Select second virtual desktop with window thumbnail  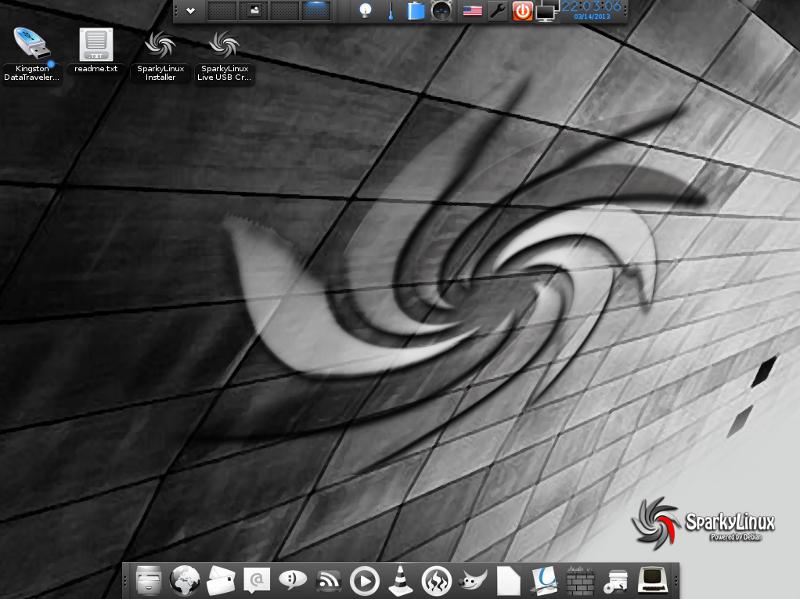(254, 11)
